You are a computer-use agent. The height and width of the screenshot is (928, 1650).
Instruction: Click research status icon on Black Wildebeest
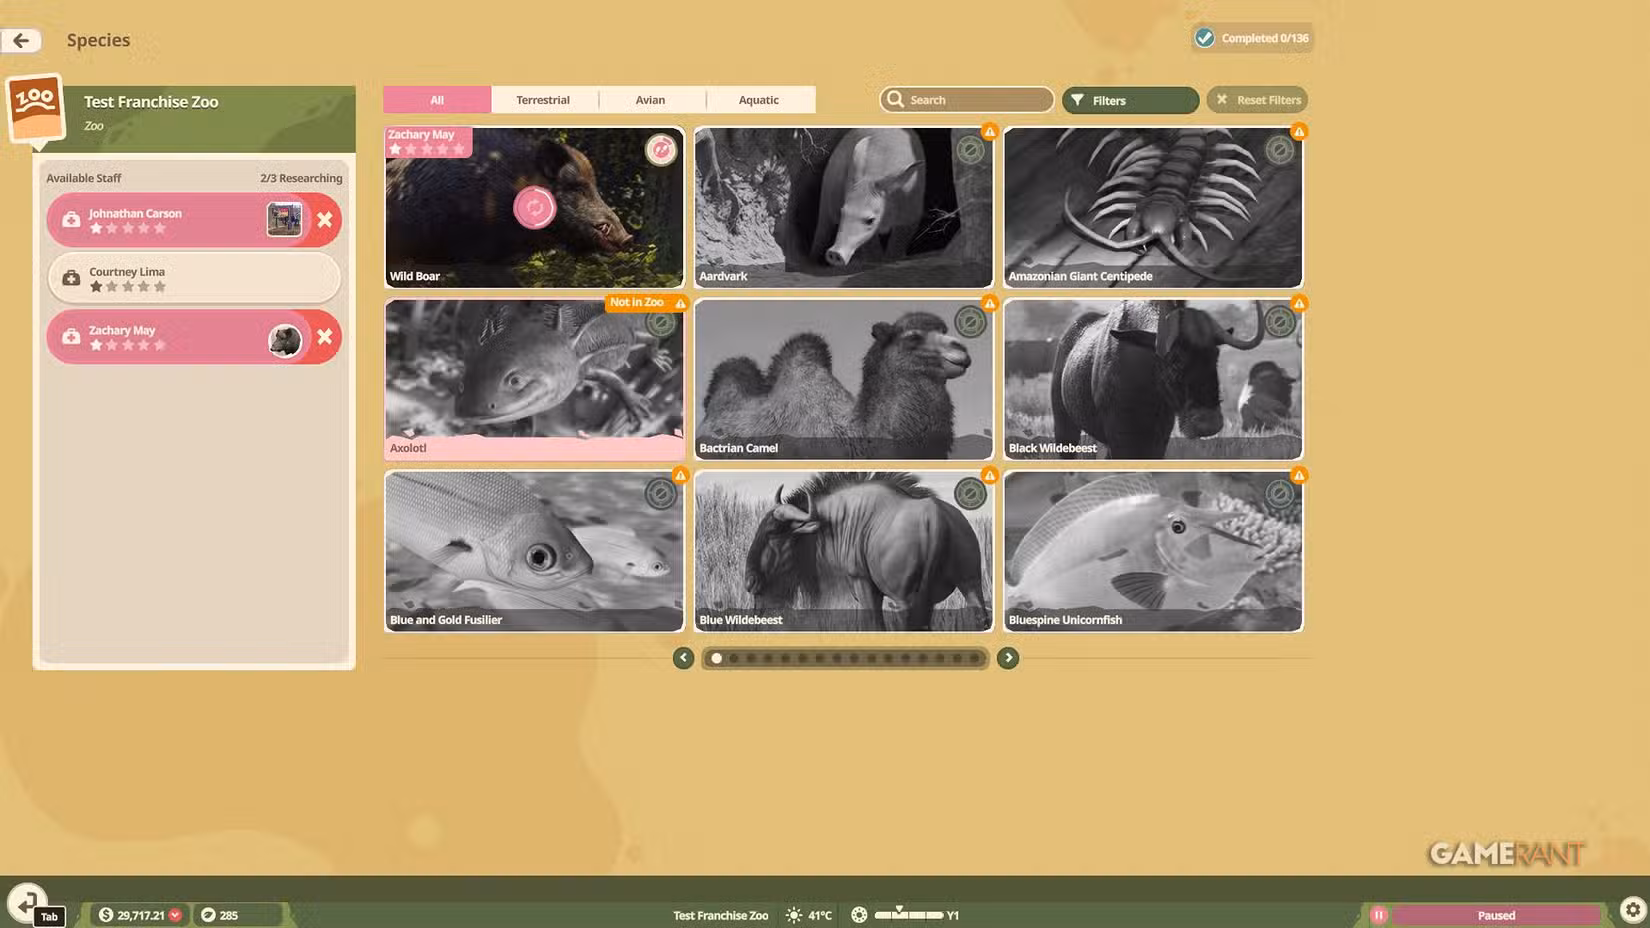click(x=1279, y=322)
